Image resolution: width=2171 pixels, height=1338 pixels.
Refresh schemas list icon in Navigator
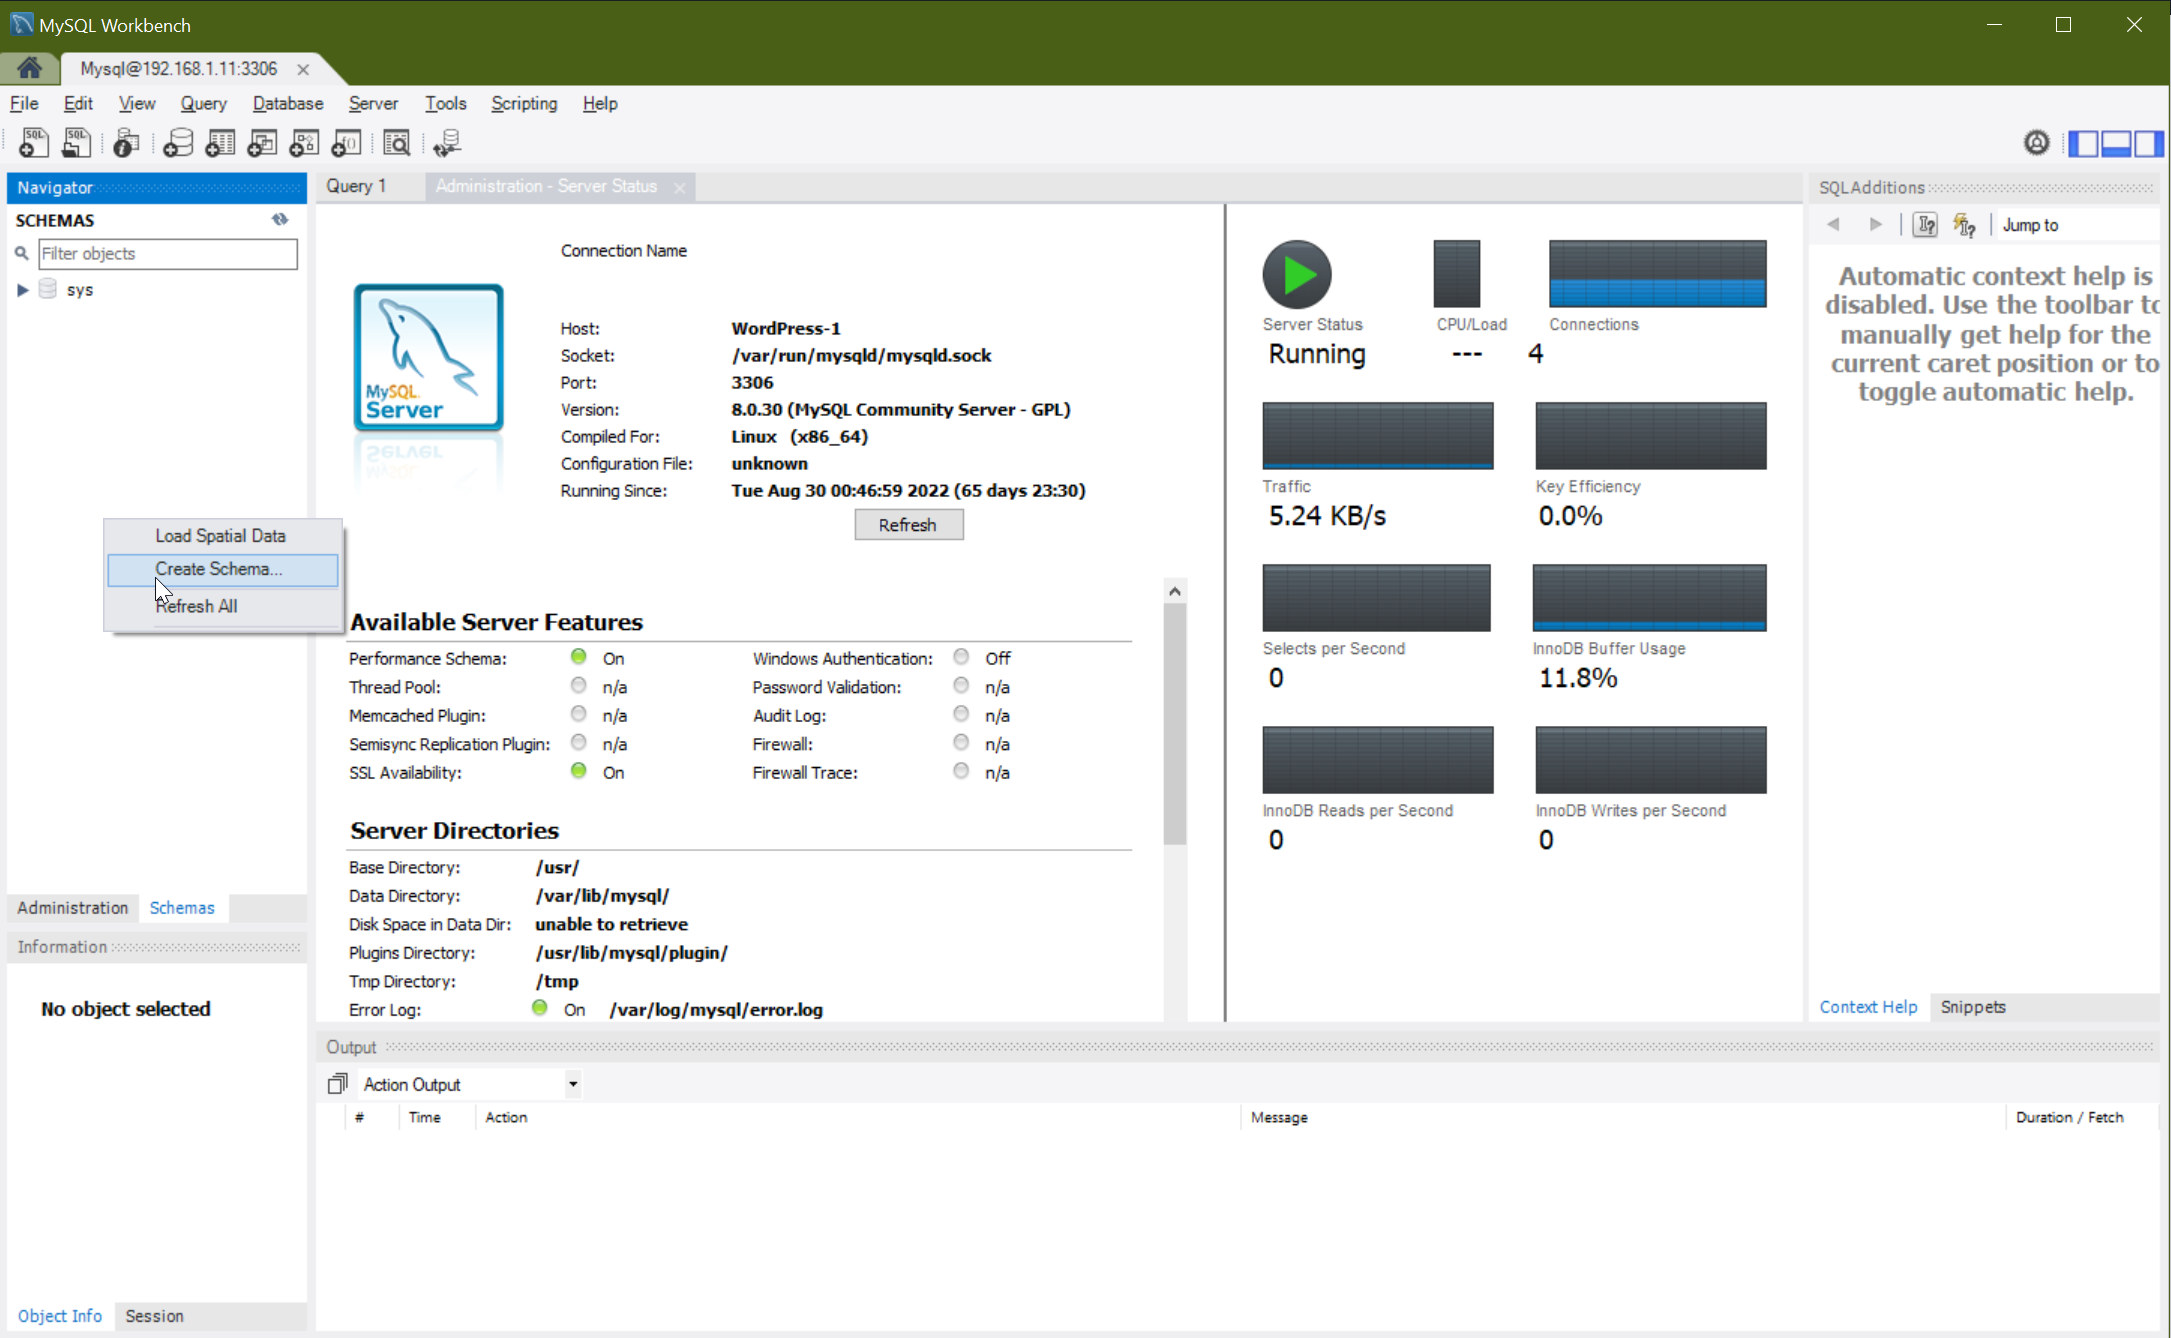point(280,219)
